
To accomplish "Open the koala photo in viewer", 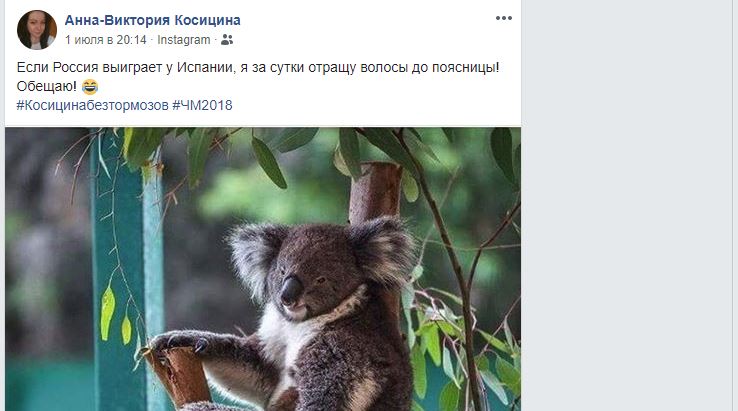I will tap(263, 269).
